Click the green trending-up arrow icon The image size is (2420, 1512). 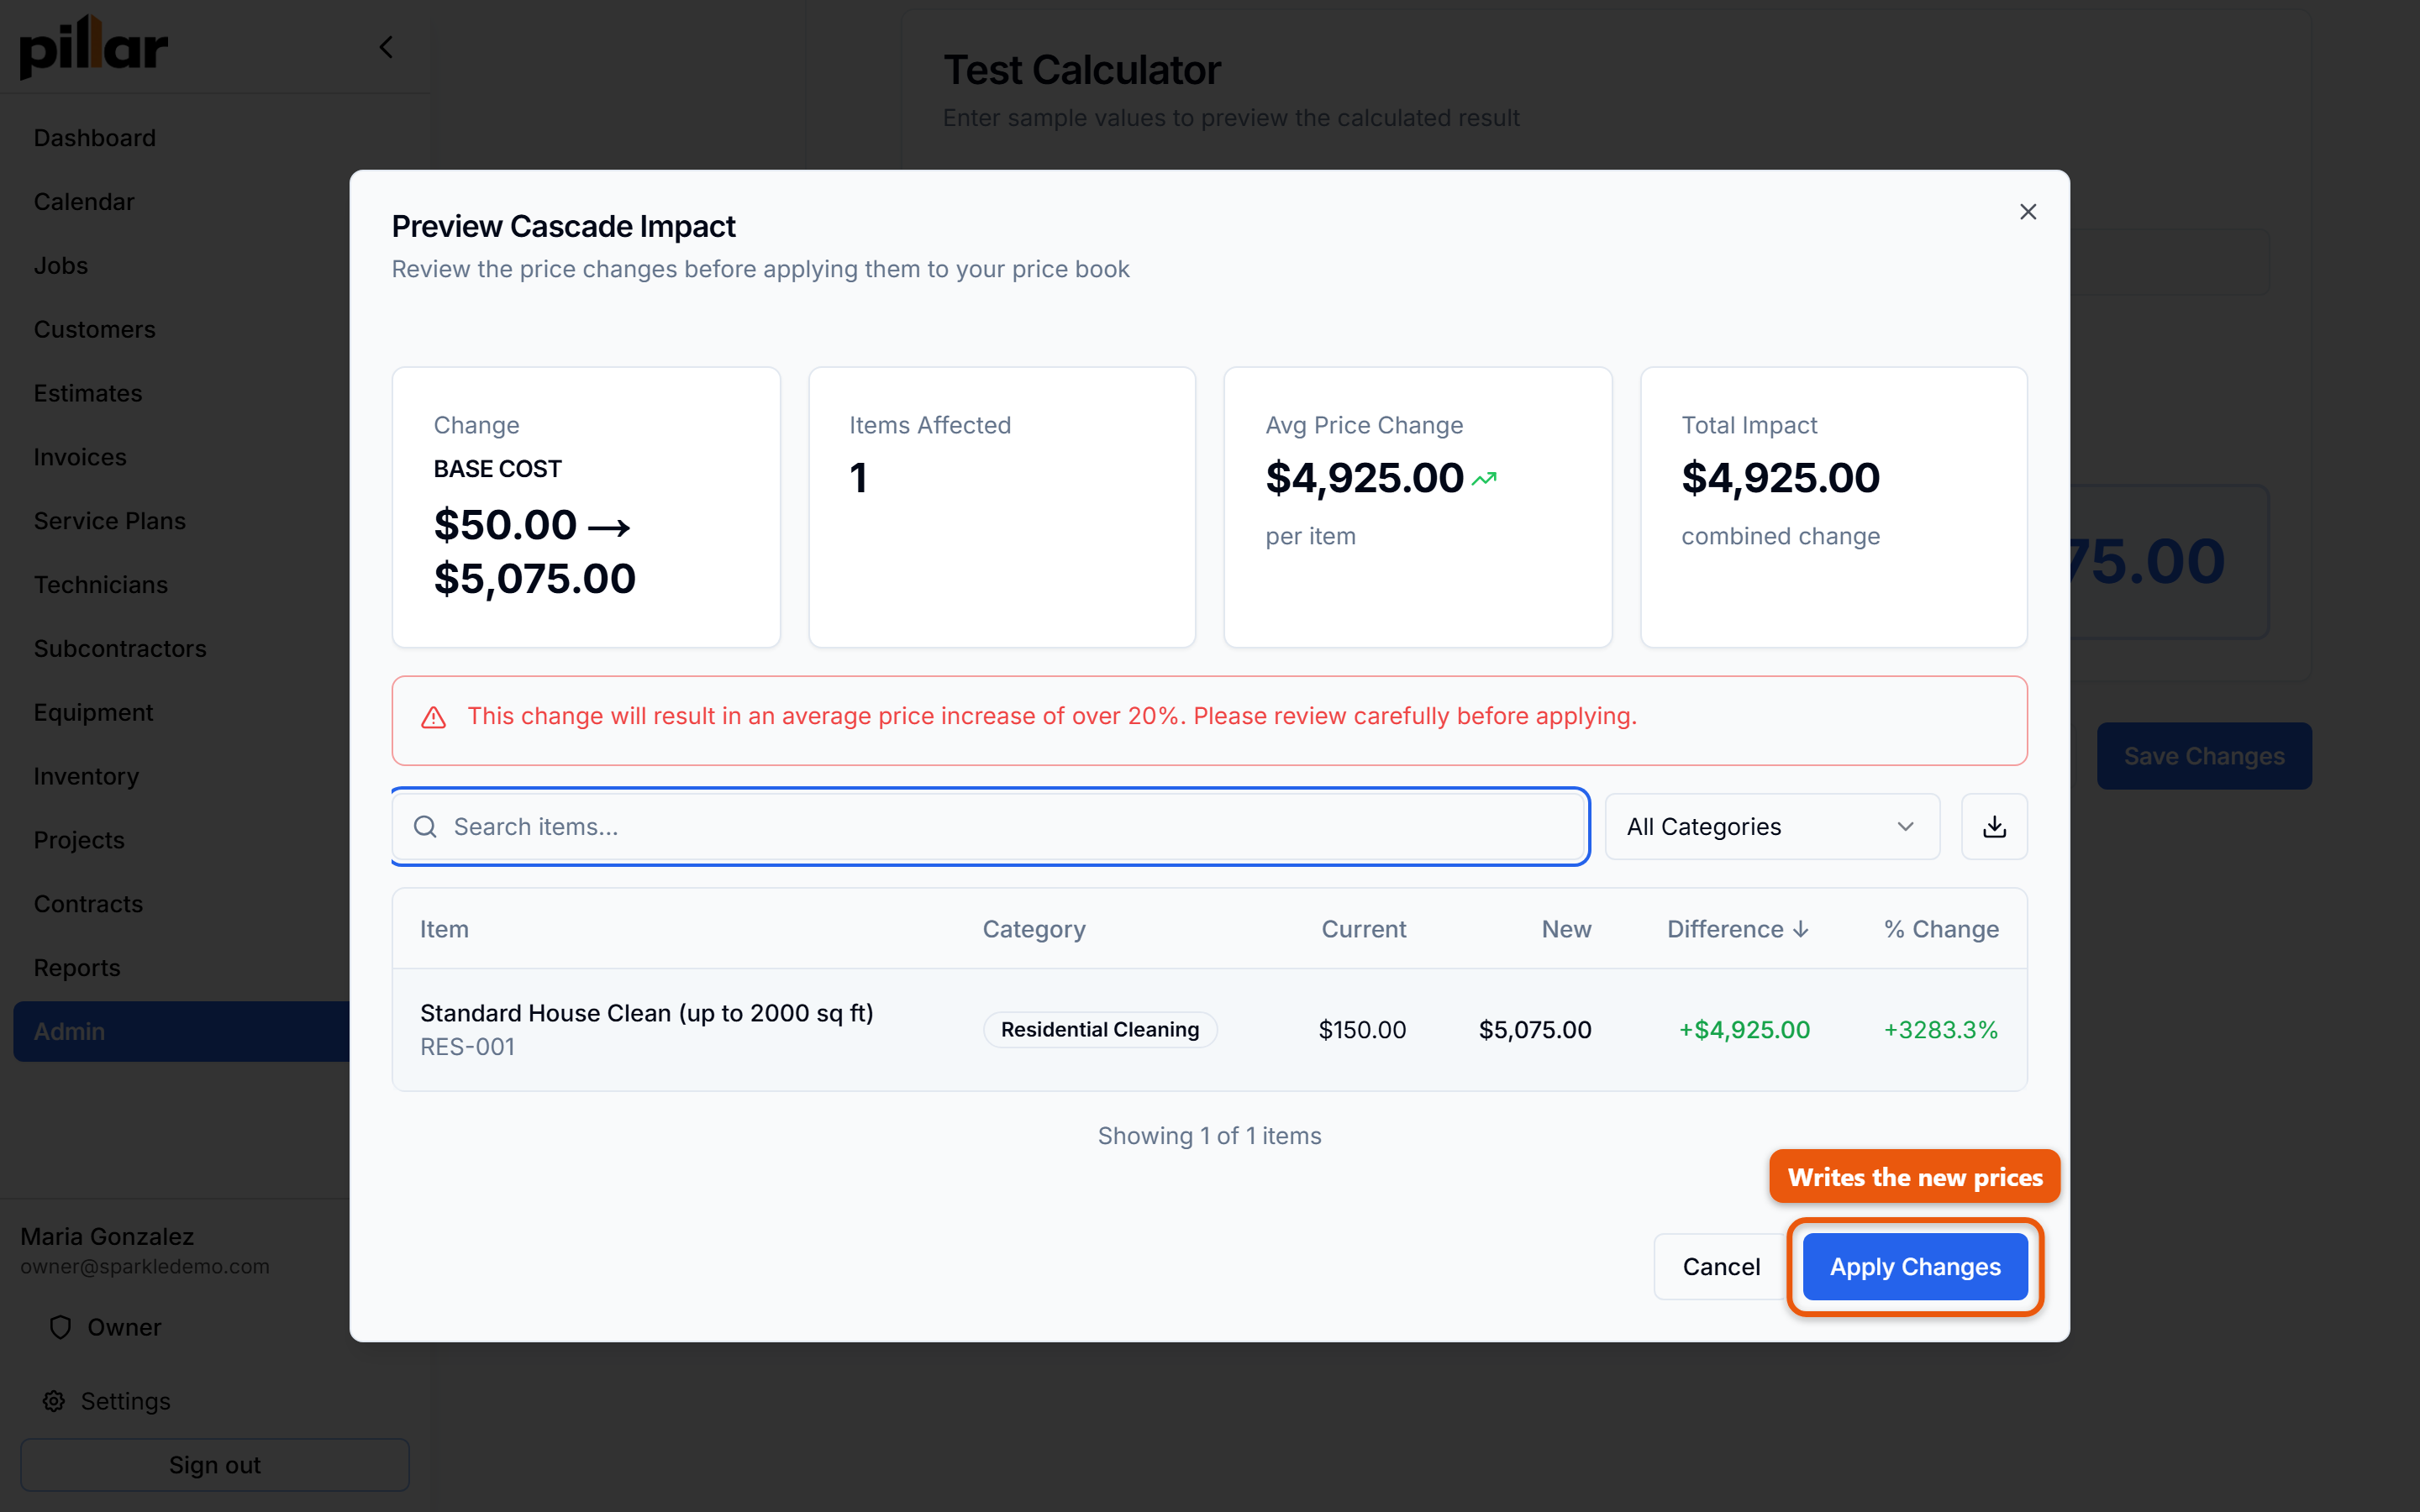pyautogui.click(x=1485, y=478)
